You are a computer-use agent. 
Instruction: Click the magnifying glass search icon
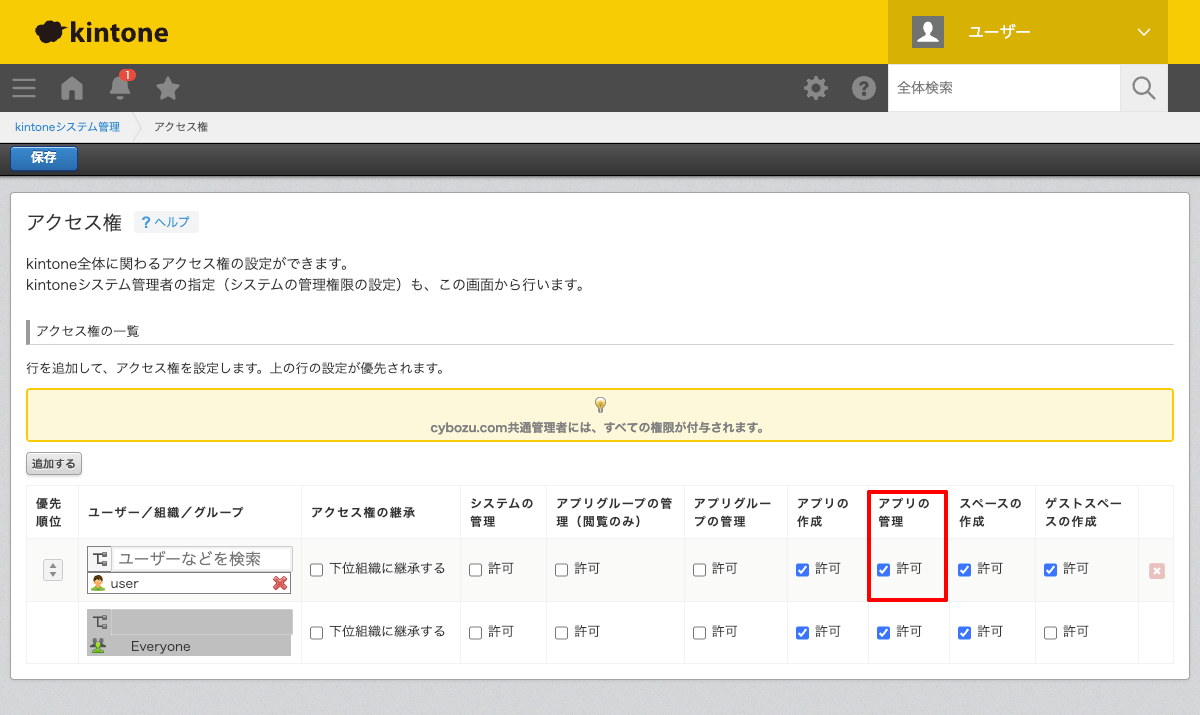pos(1143,88)
